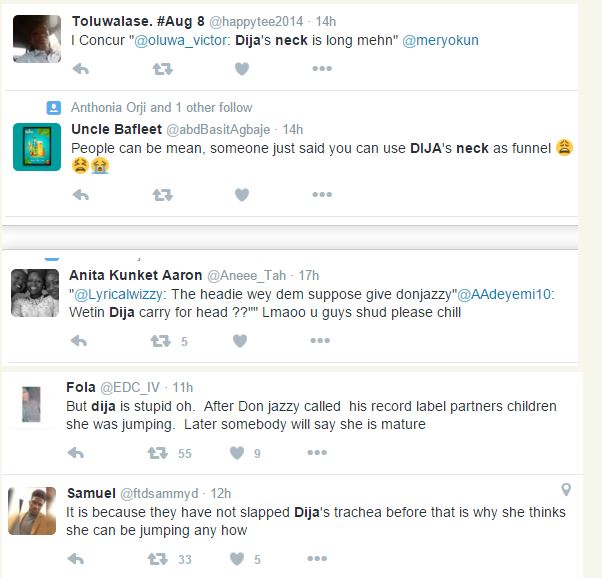Open @meryokun mention link
Image resolution: width=602 pixels, height=578 pixels.
click(440, 40)
